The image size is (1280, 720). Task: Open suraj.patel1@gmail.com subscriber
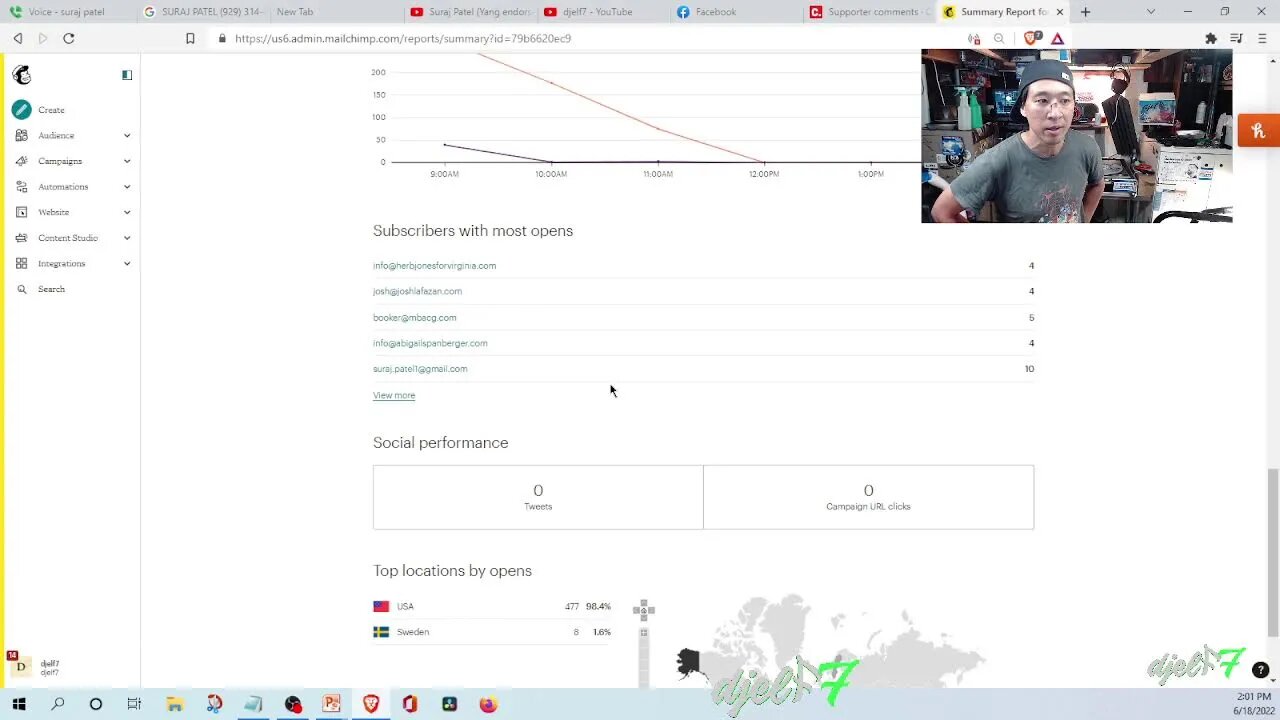tap(420, 369)
